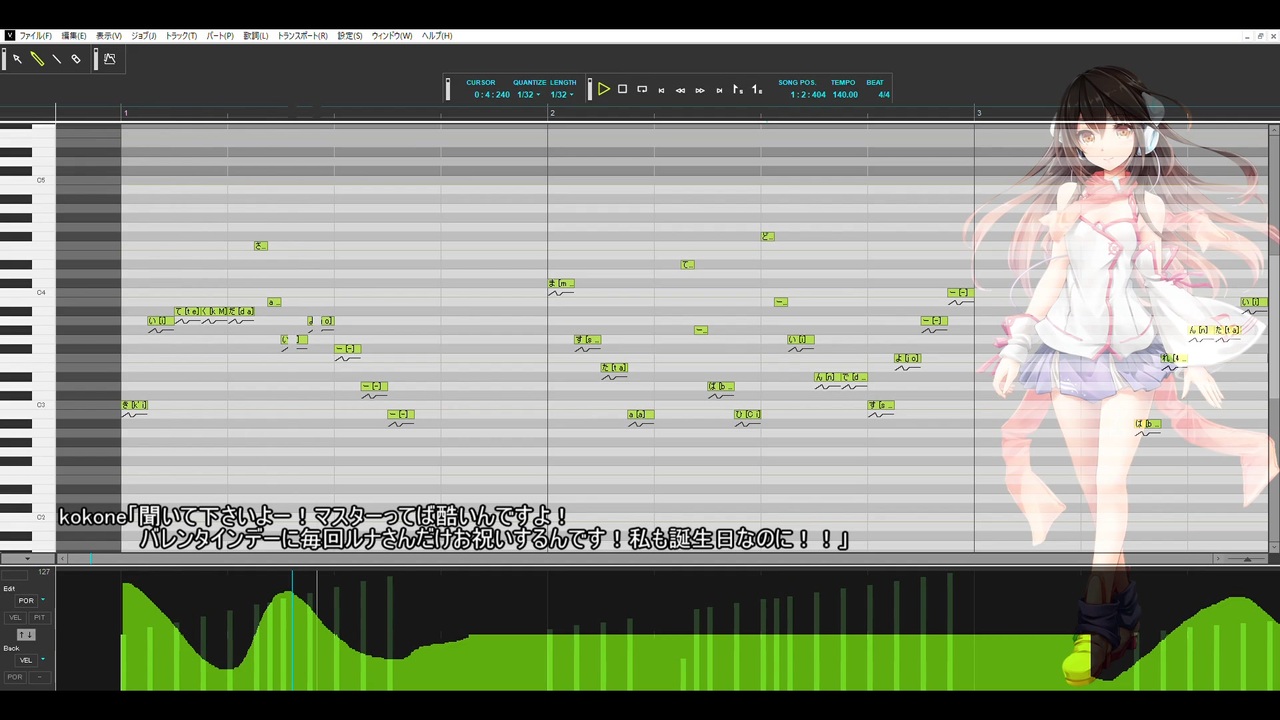This screenshot has width=1280, height=720.
Task: Fast-forward the transport
Action: coord(700,90)
